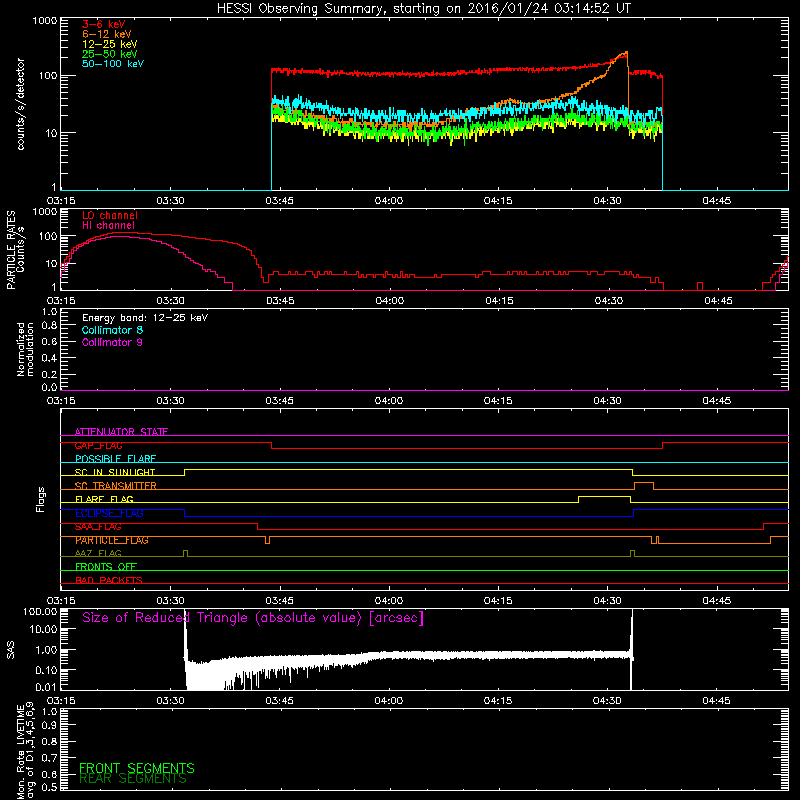Click the 04:30 tick under the Flags panel

607,601
